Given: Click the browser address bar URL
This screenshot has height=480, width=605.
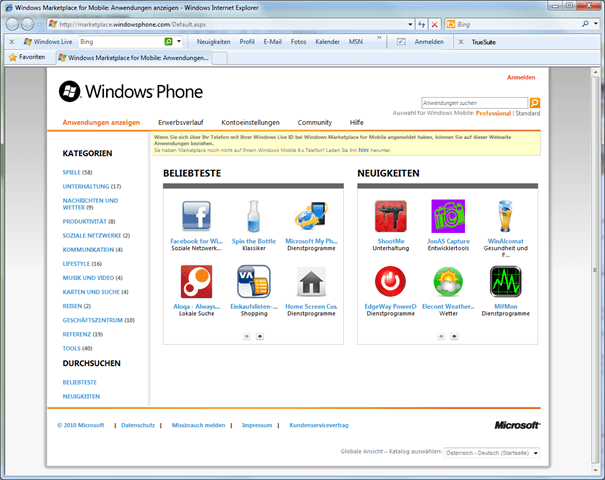Looking at the screenshot, I should coord(133,24).
